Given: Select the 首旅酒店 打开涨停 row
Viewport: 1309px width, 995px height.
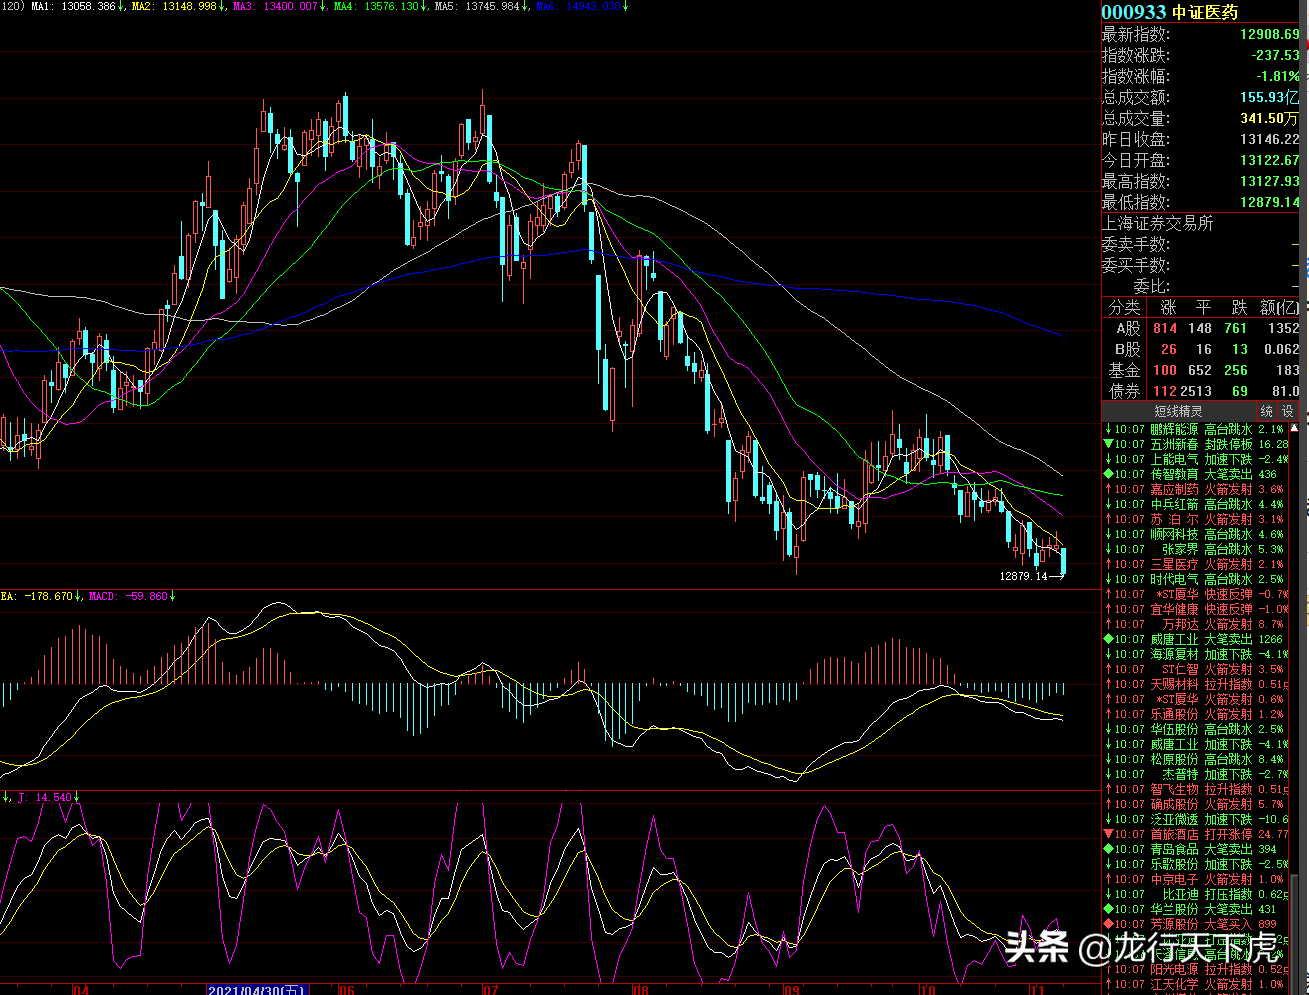Looking at the screenshot, I should click(1196, 834).
